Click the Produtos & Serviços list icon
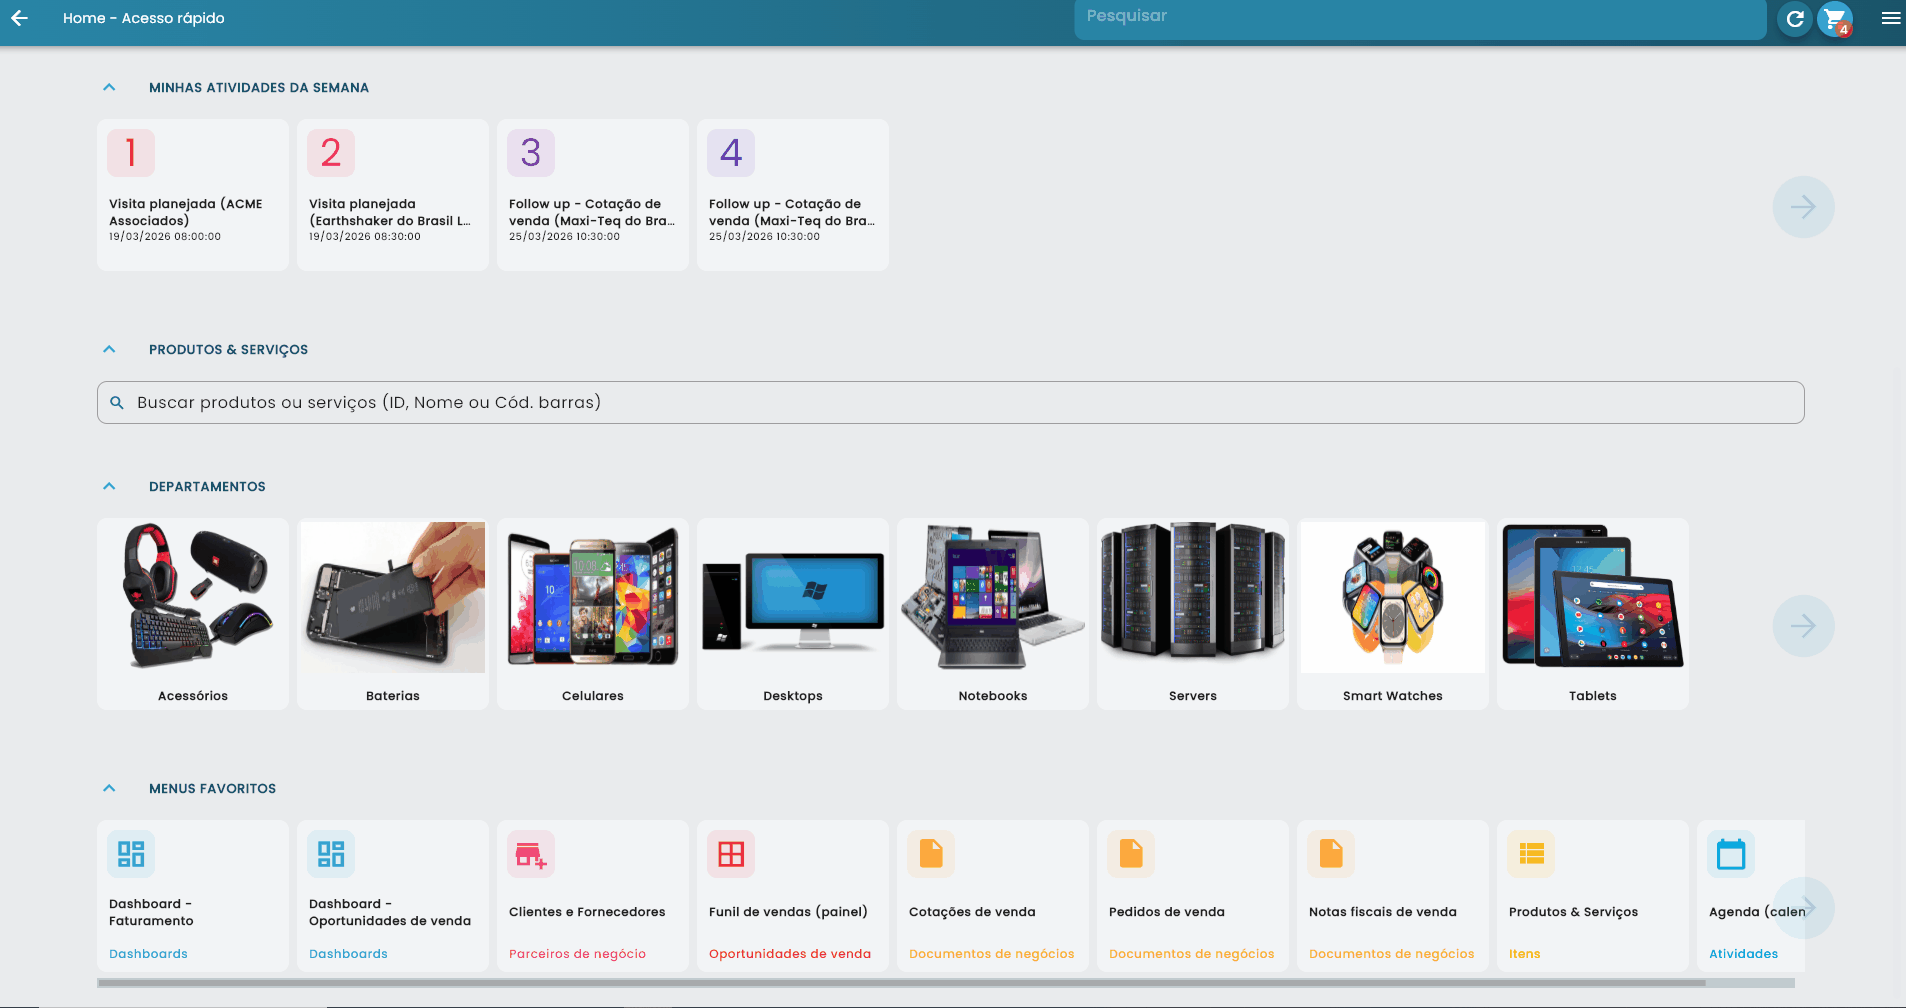 (1531, 854)
